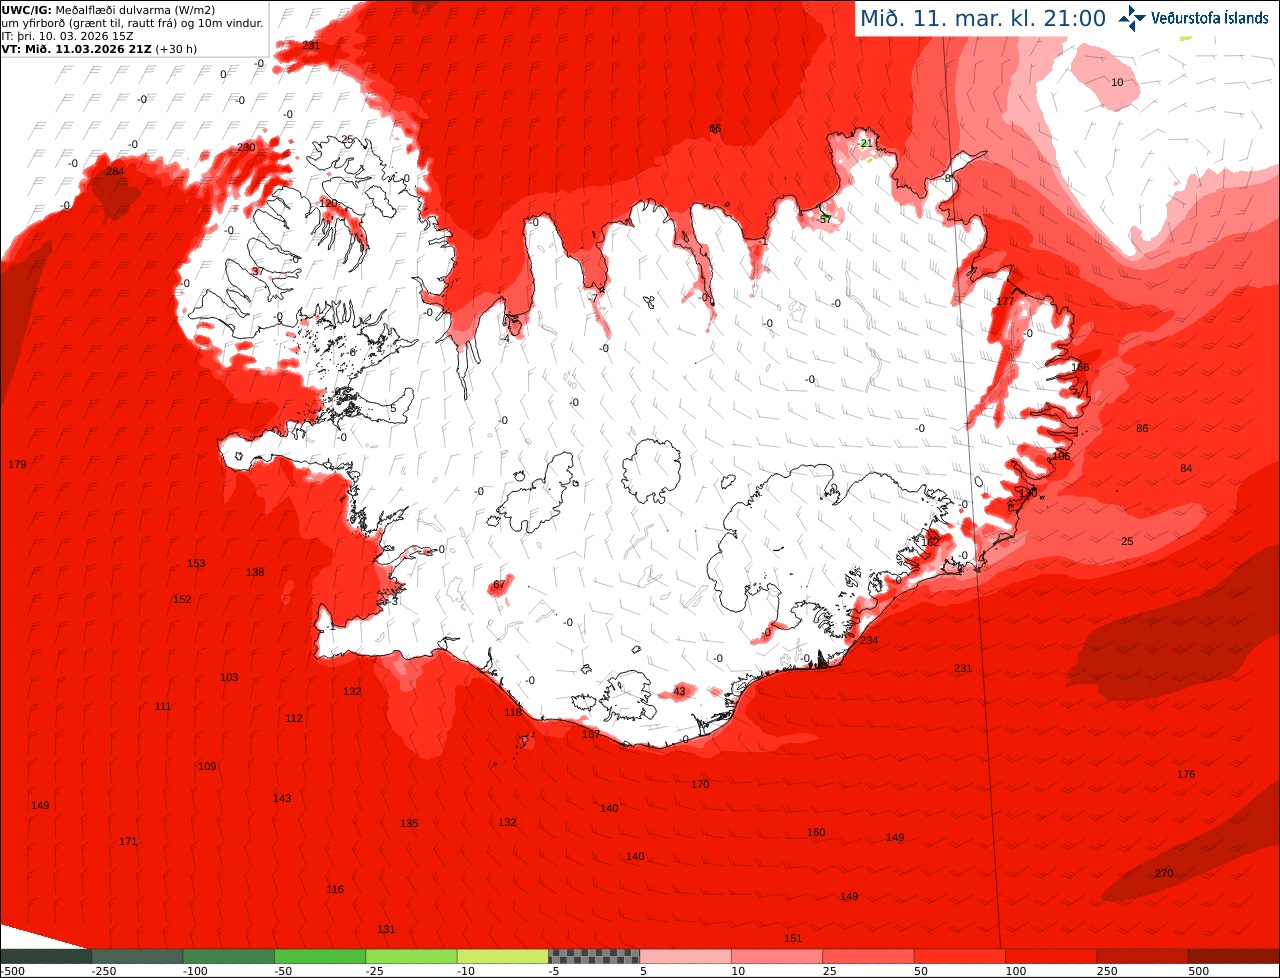Viewport: 1280px width, 978px height.
Task: Click the map value "109" in the southwest sea
Action: [x=207, y=766]
